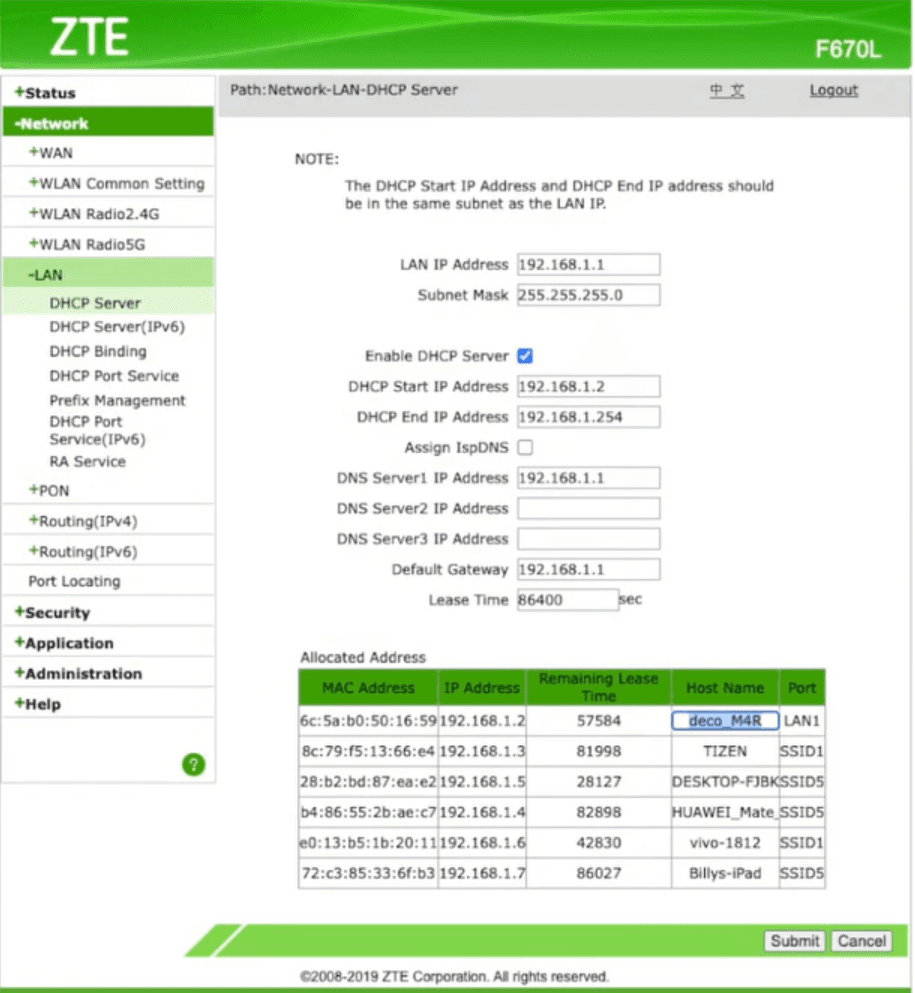This screenshot has height=993, width=915.
Task: Click MAC address 72:c3:85:33:6f:b3
Action: pyautogui.click(x=368, y=873)
